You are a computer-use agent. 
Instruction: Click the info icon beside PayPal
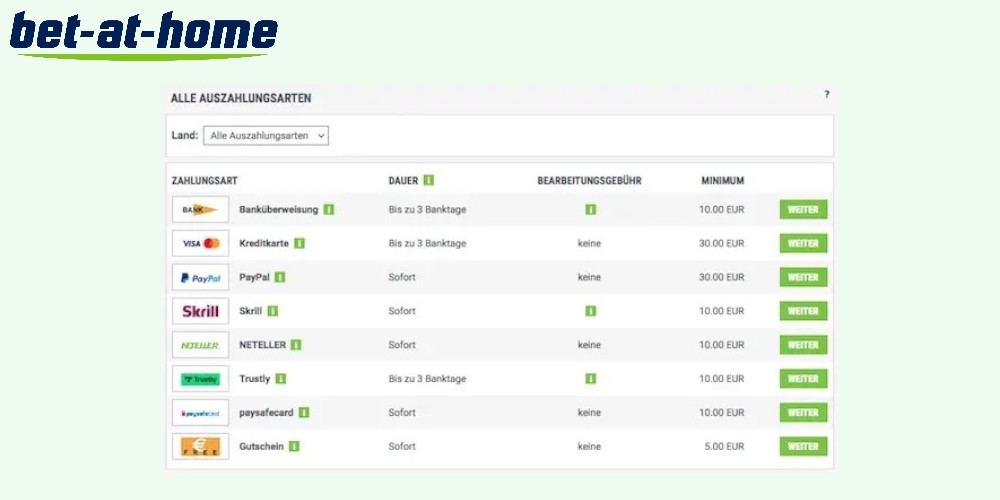[x=279, y=277]
